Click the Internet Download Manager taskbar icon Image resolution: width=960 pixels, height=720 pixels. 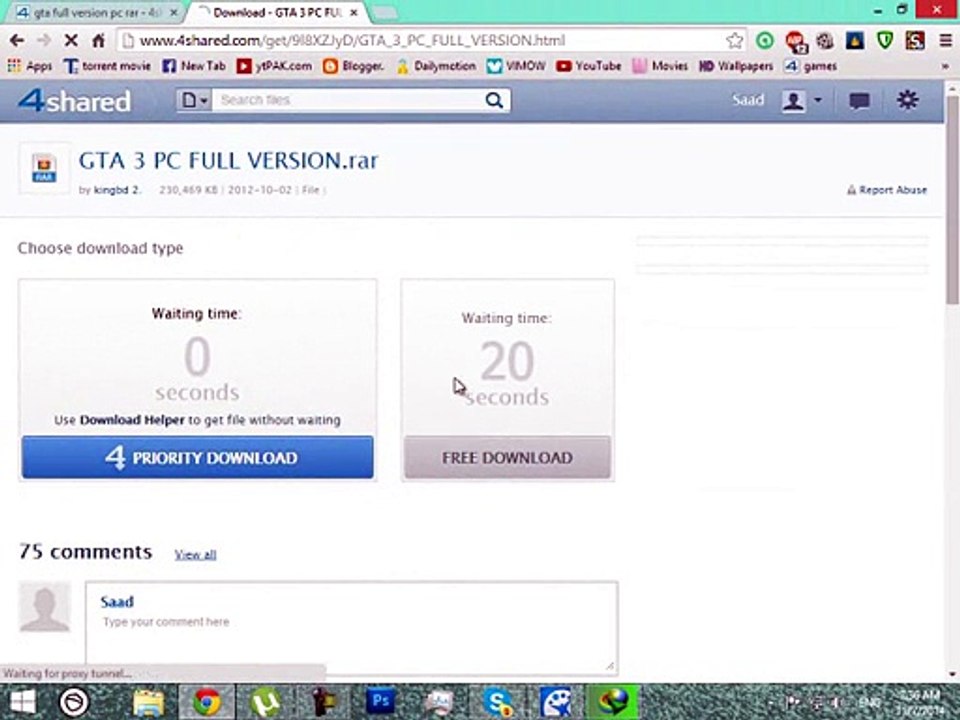[613, 702]
